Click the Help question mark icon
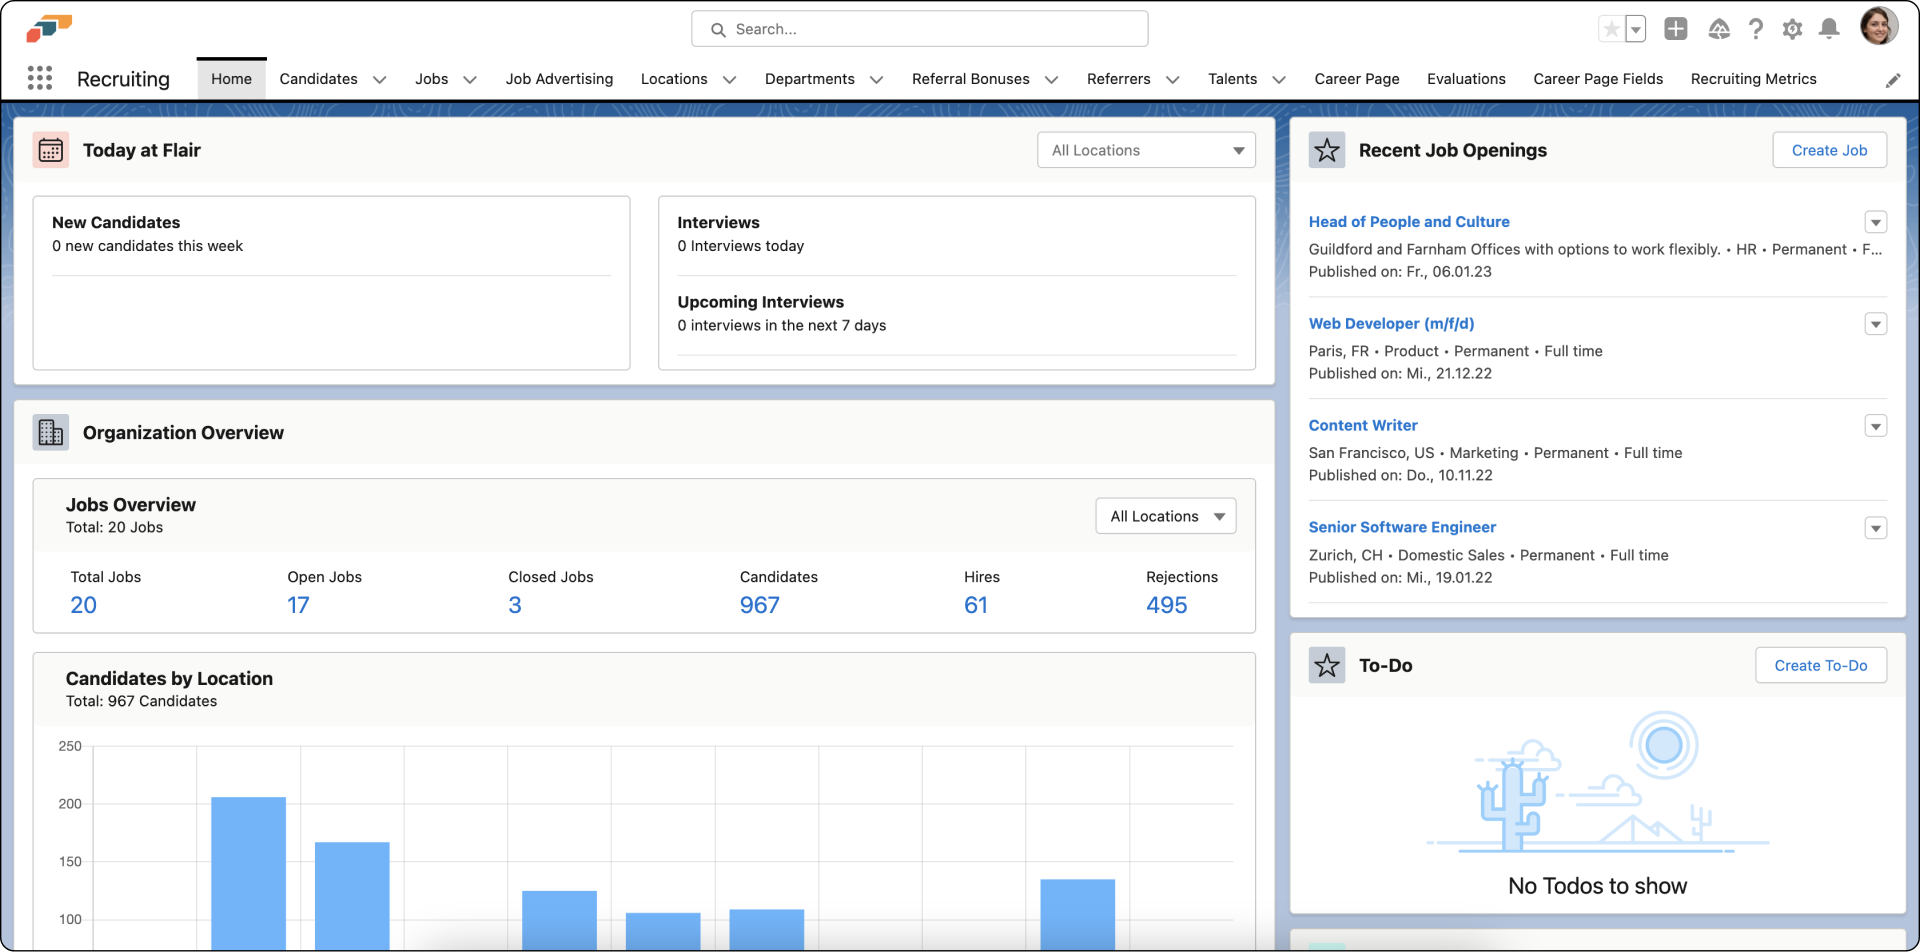1920x952 pixels. tap(1756, 29)
